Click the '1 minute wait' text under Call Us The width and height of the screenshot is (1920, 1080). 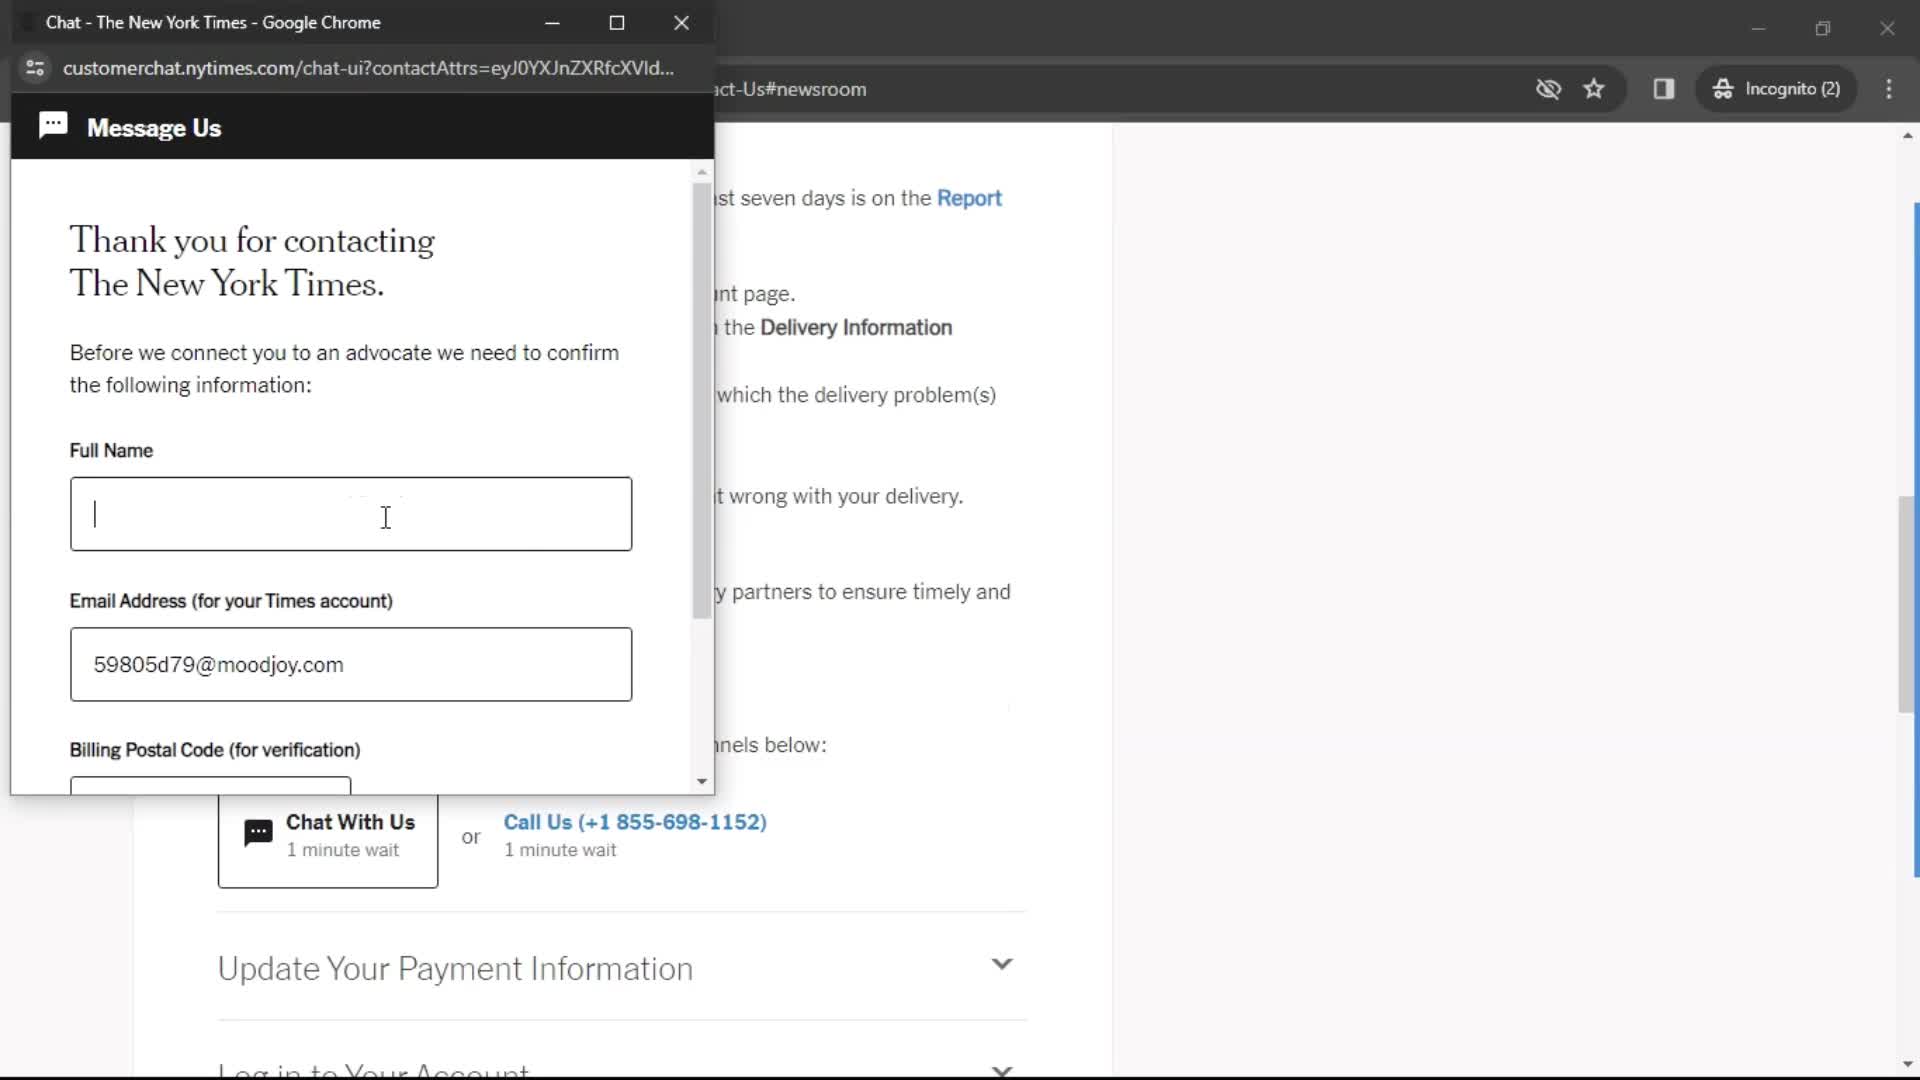pos(560,850)
